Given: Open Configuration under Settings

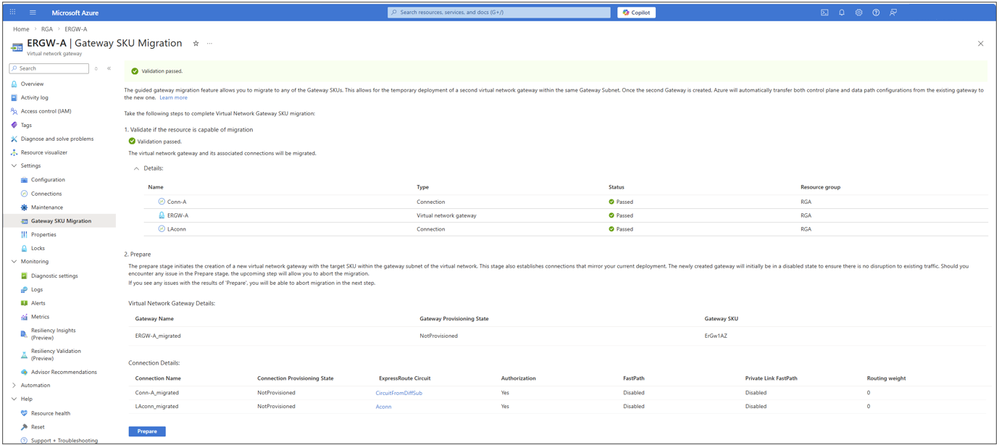Looking at the screenshot, I should point(48,180).
